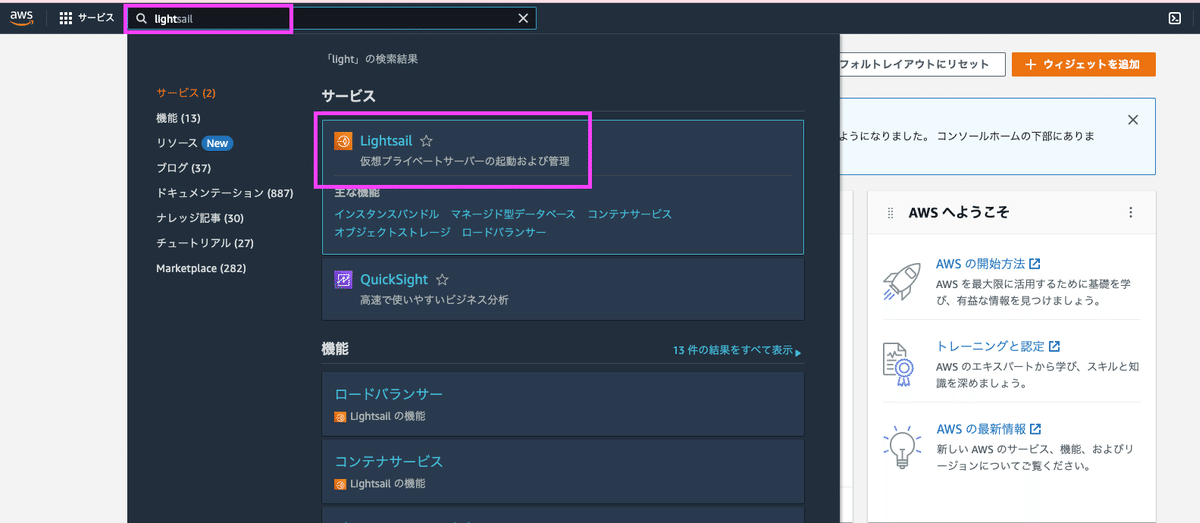Open the AWS へようこそ widget options menu
1200x523 pixels.
(x=1131, y=213)
